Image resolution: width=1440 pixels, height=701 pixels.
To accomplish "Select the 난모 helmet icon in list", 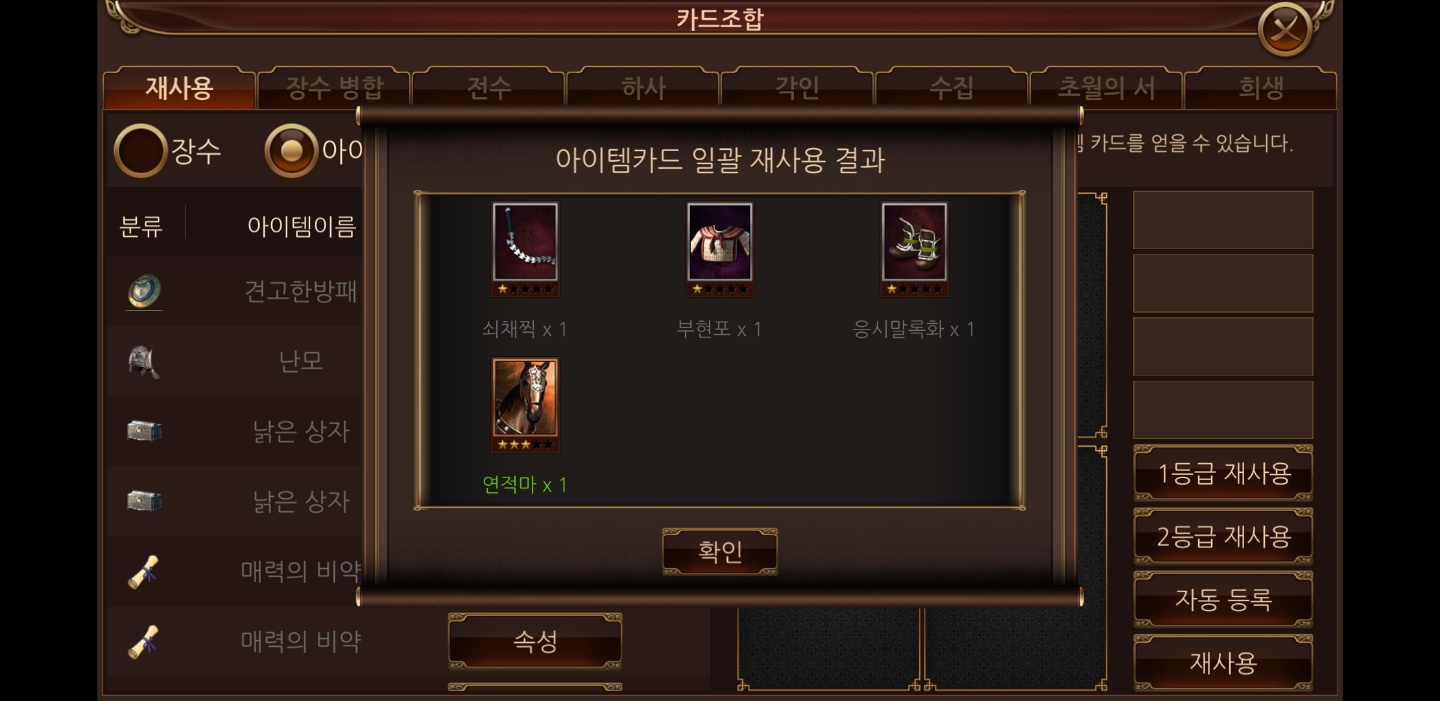I will click(145, 361).
